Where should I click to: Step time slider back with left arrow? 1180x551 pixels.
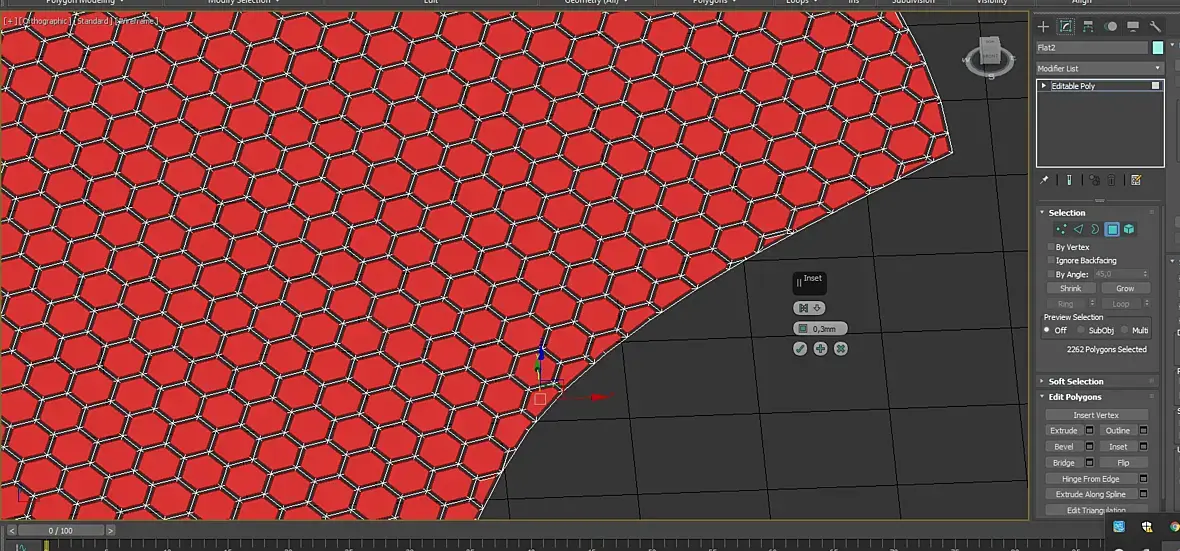11,531
